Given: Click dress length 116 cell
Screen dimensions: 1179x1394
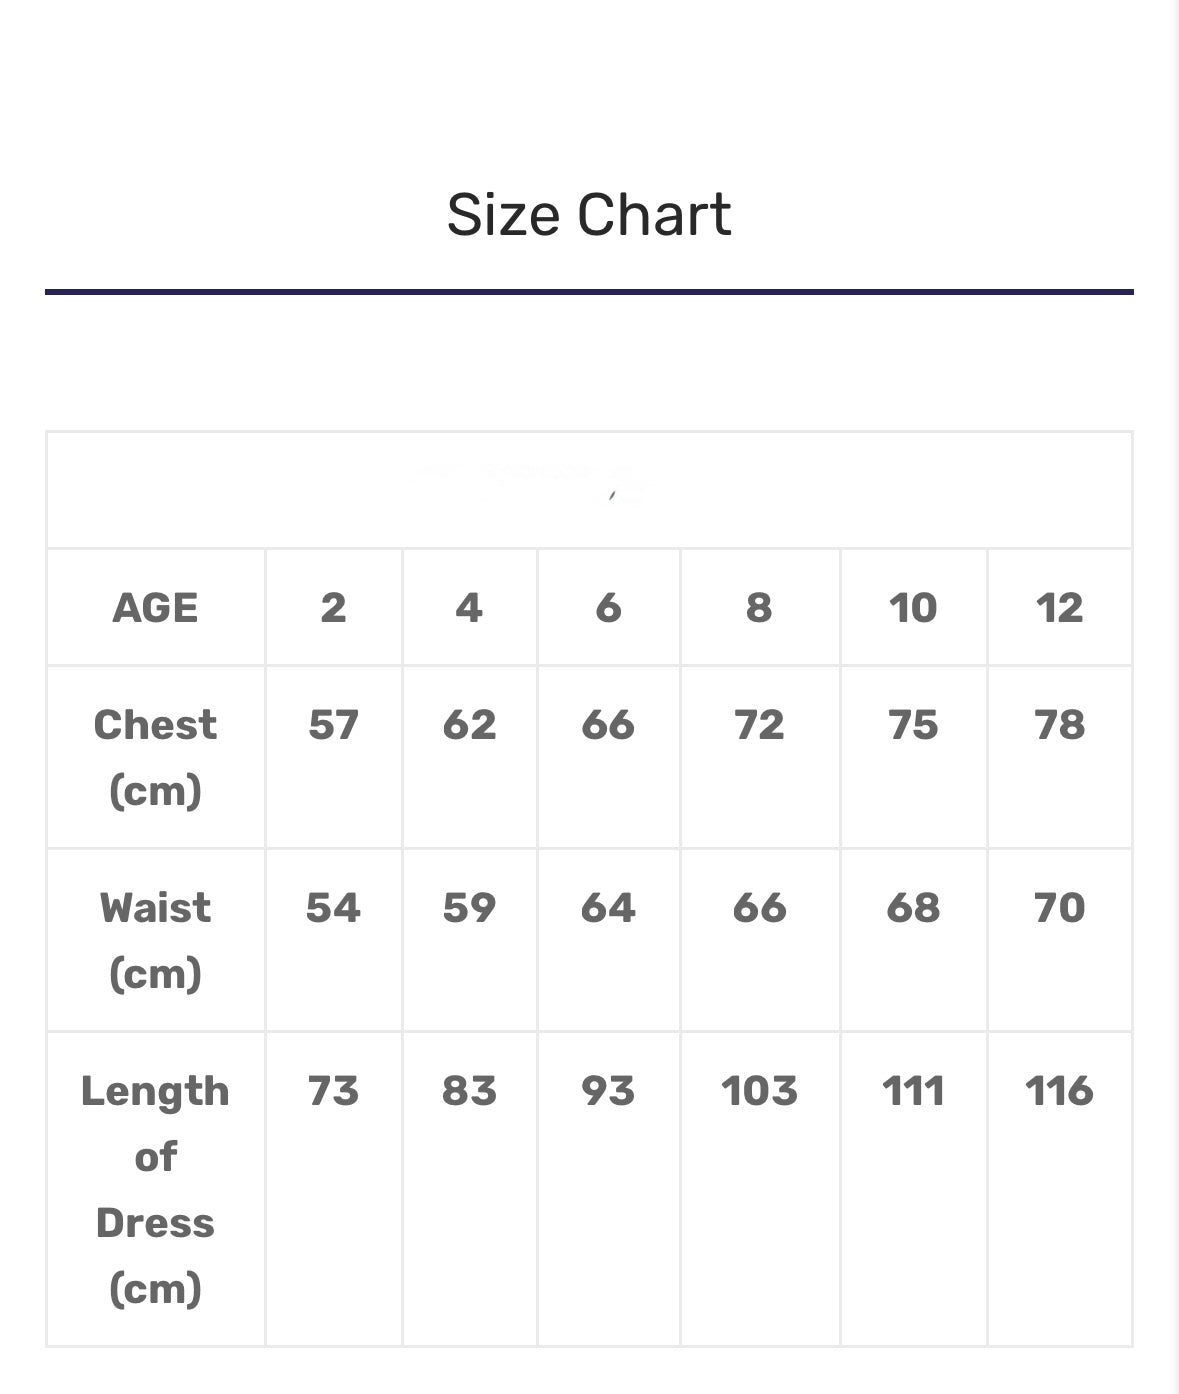Looking at the screenshot, I should 1059,1091.
